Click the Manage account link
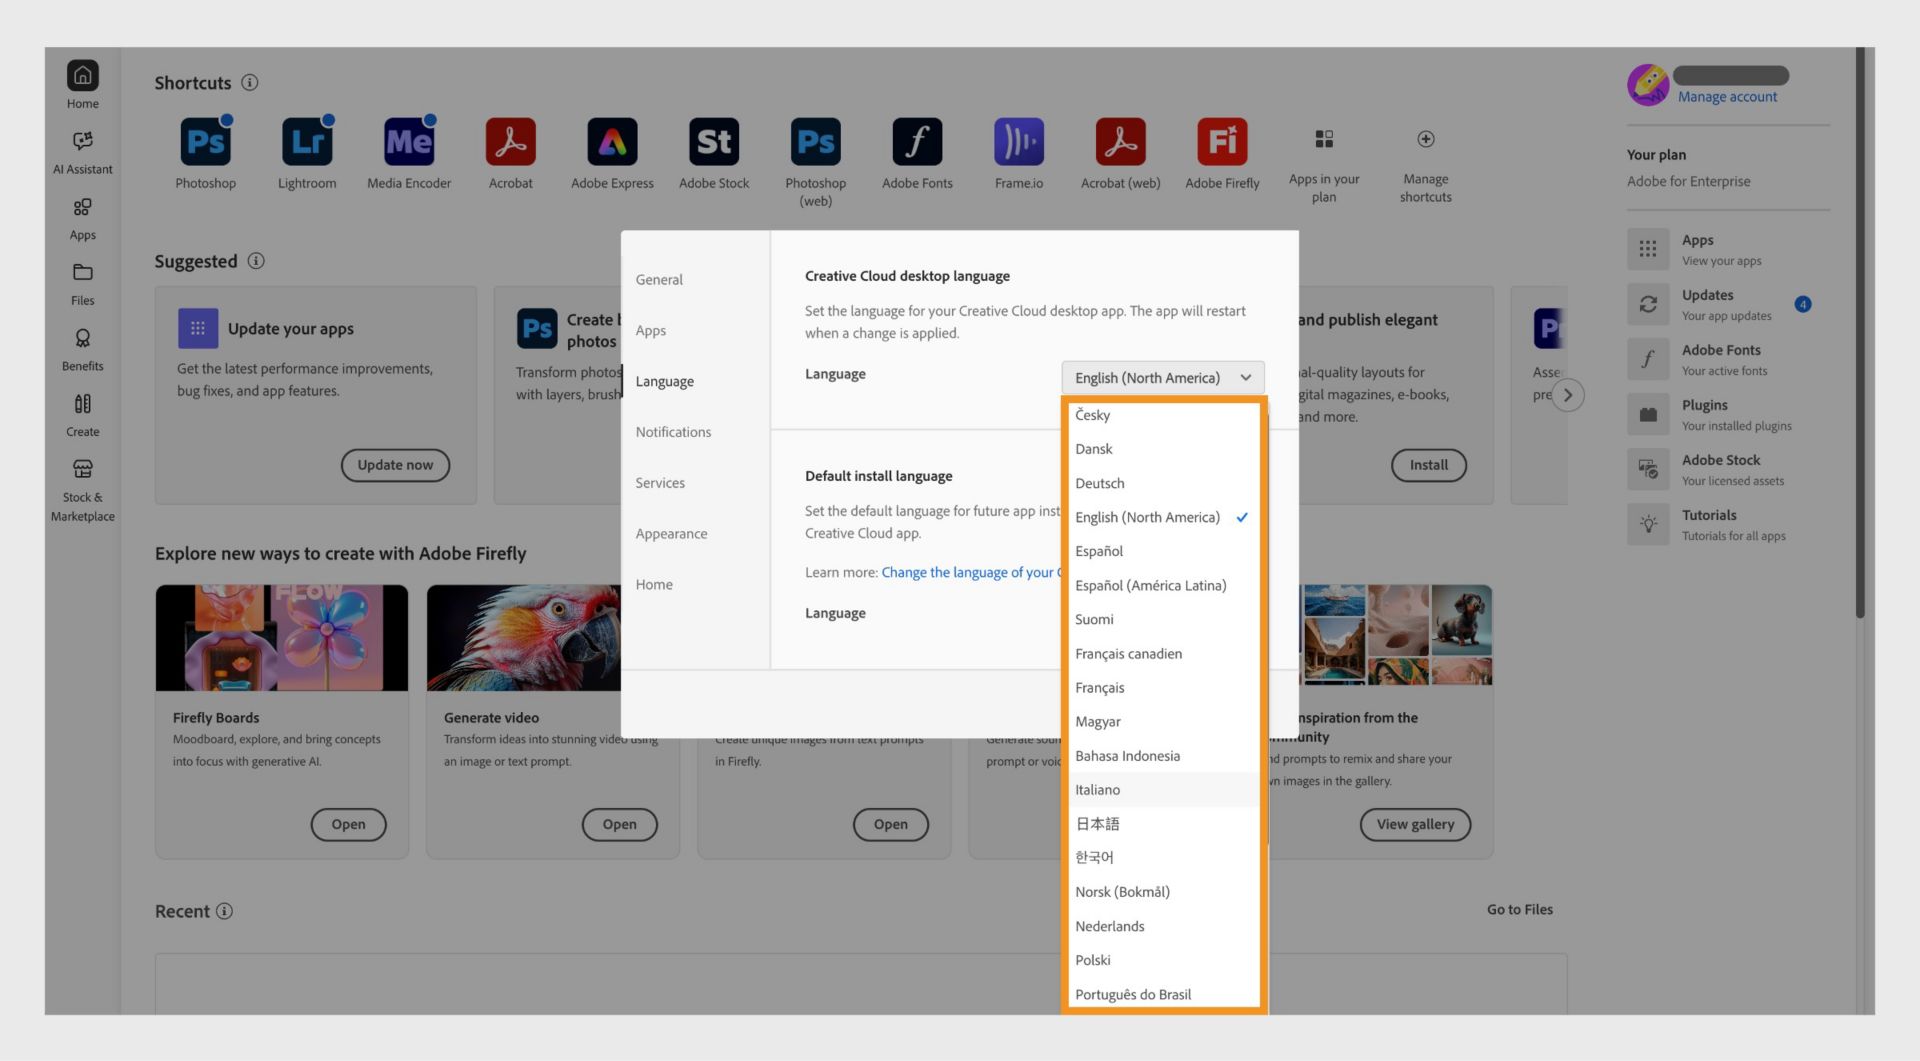The image size is (1920, 1061). click(x=1727, y=97)
